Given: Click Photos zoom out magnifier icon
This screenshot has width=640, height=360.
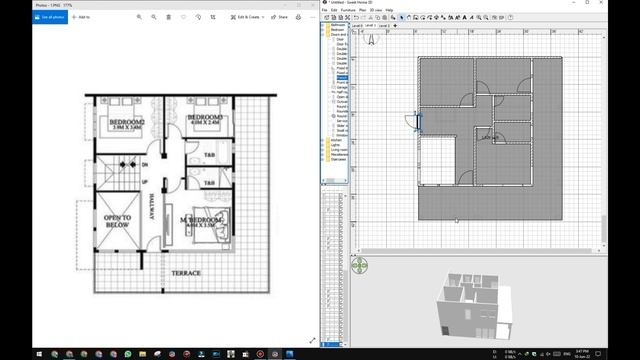Looking at the screenshot, I should point(154,17).
